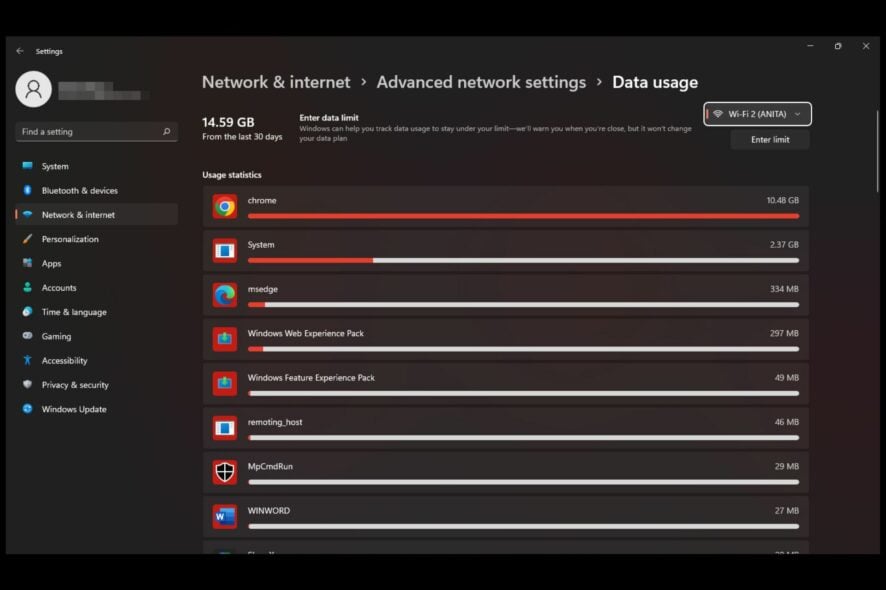This screenshot has width=886, height=590.
Task: Open the user profile account picture
Action: pyautogui.click(x=33, y=89)
